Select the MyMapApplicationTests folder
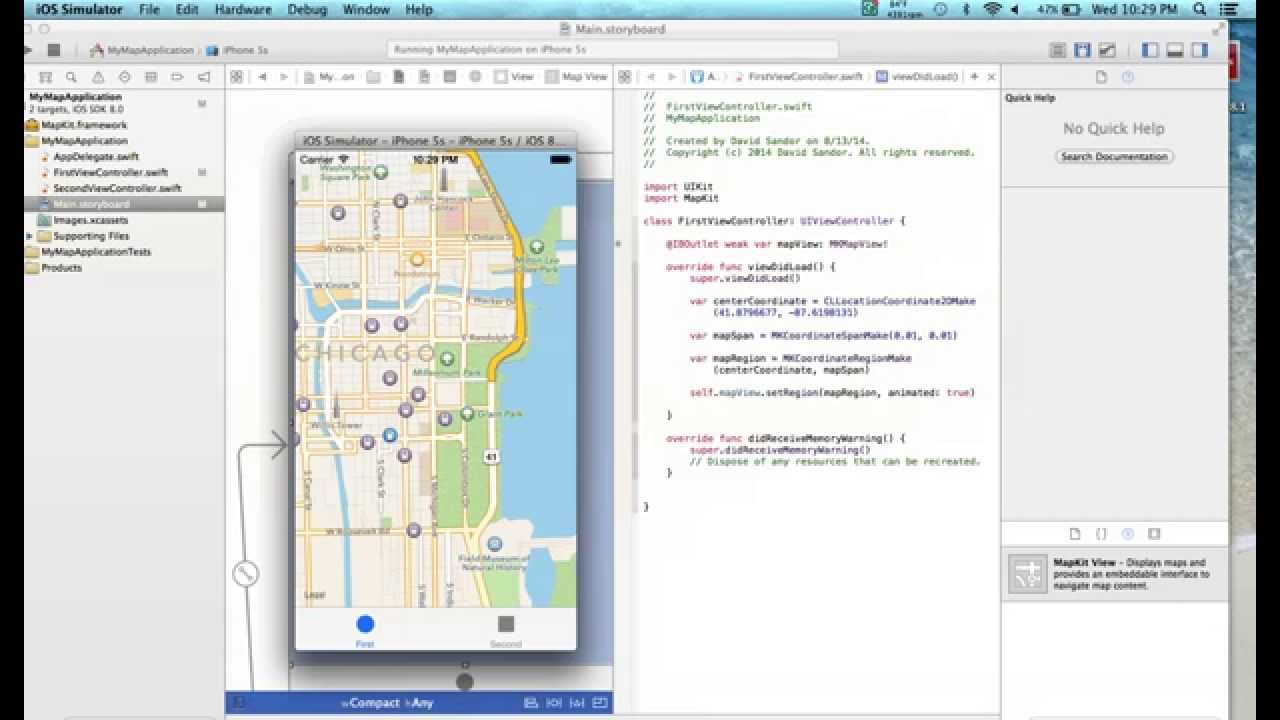The height and width of the screenshot is (720, 1280). pos(95,252)
